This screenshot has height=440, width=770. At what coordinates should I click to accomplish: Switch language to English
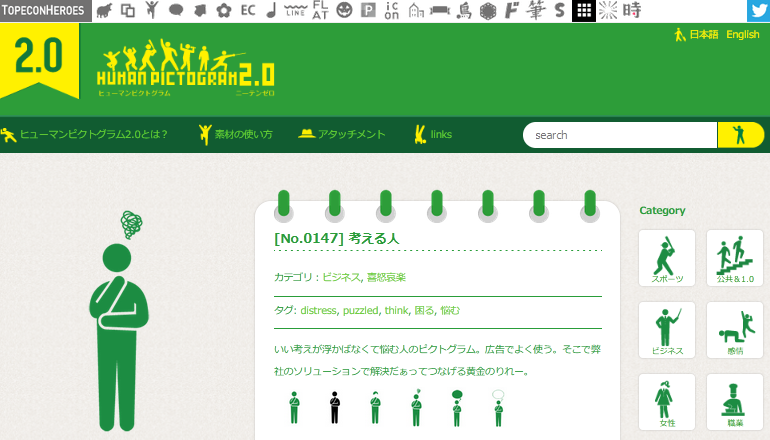742,34
